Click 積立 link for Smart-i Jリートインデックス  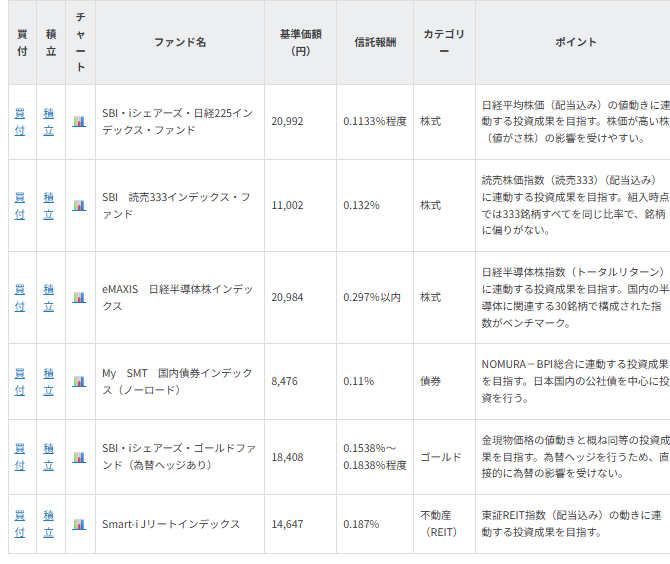[49, 524]
